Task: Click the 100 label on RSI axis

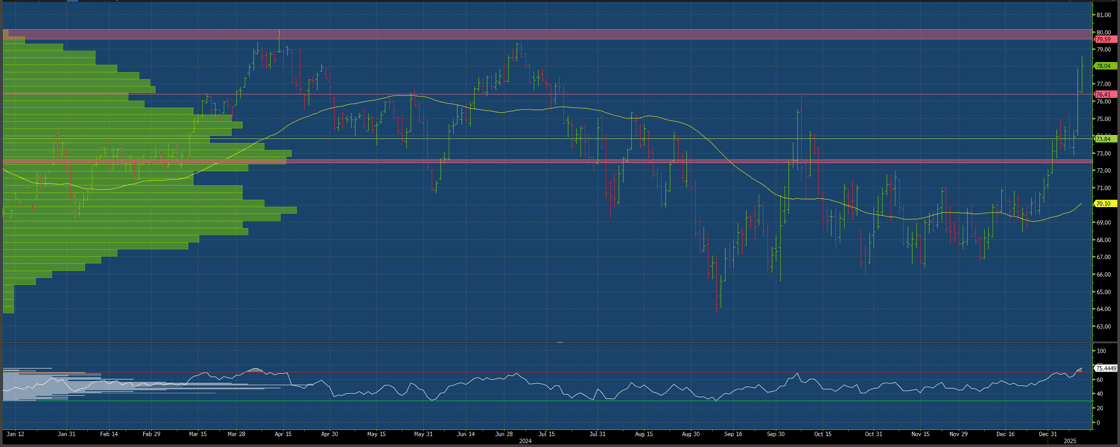Action: pos(1101,351)
